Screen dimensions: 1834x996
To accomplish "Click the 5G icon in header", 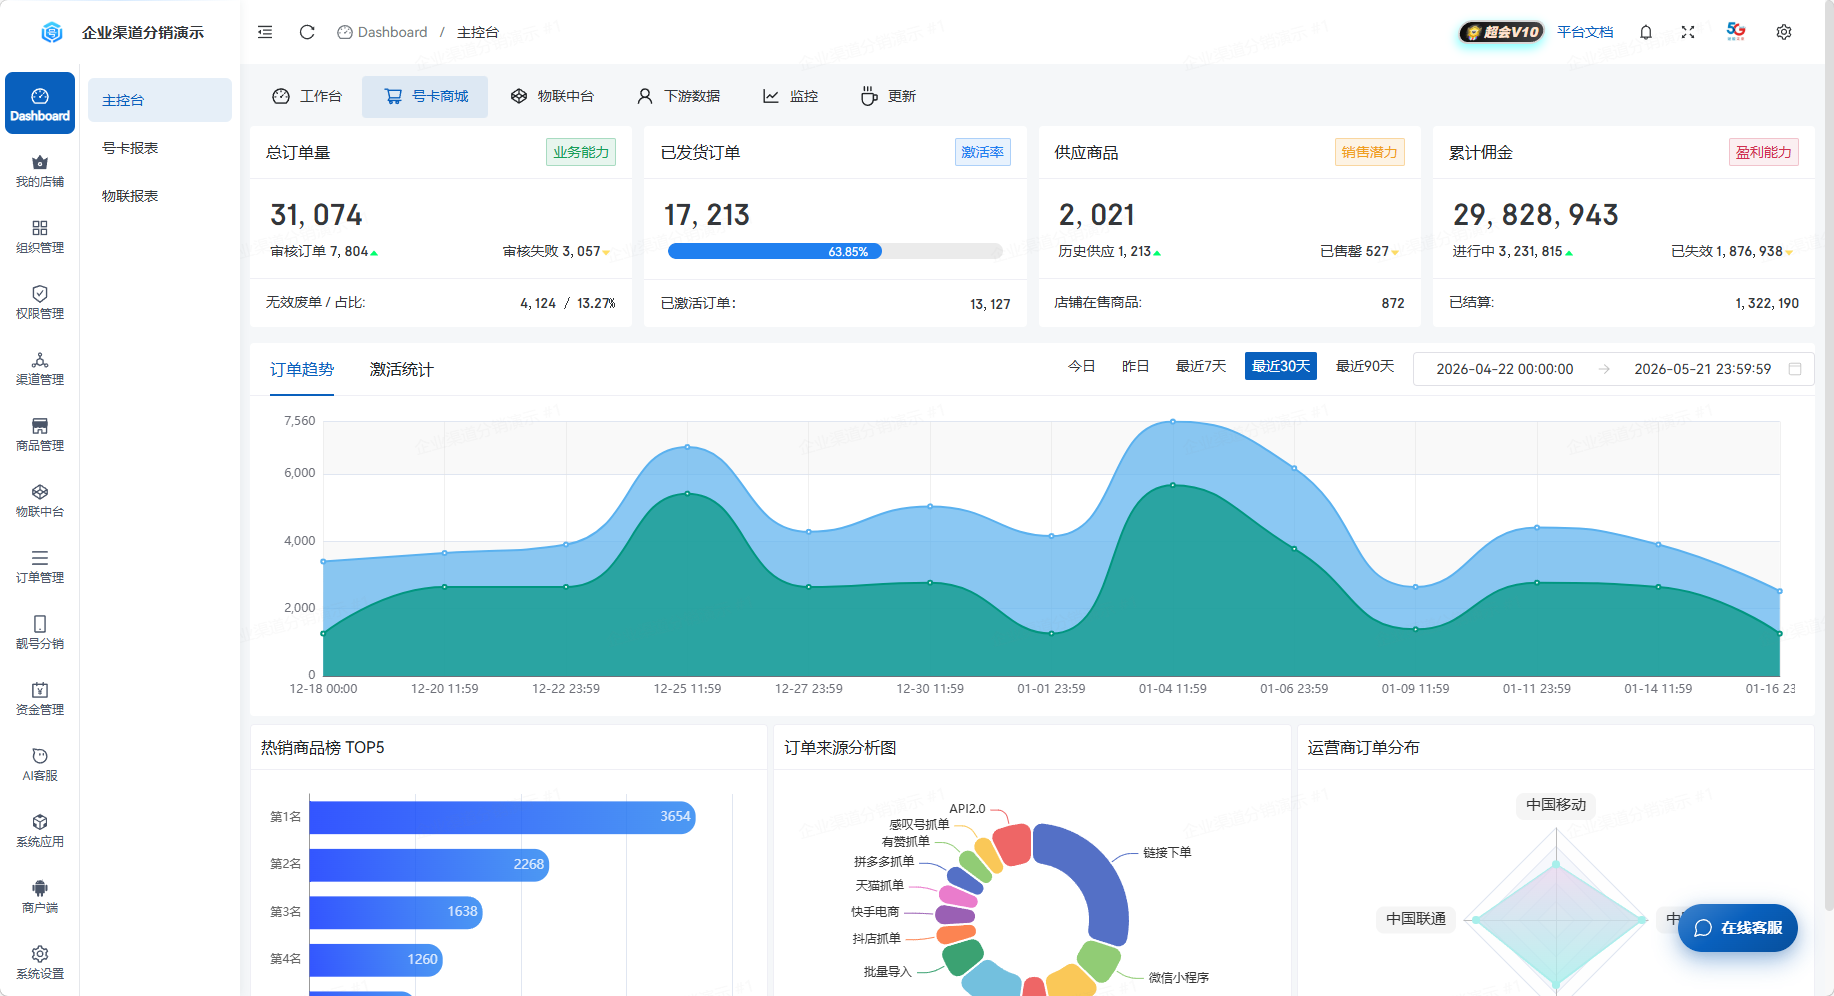I will pyautogui.click(x=1736, y=31).
